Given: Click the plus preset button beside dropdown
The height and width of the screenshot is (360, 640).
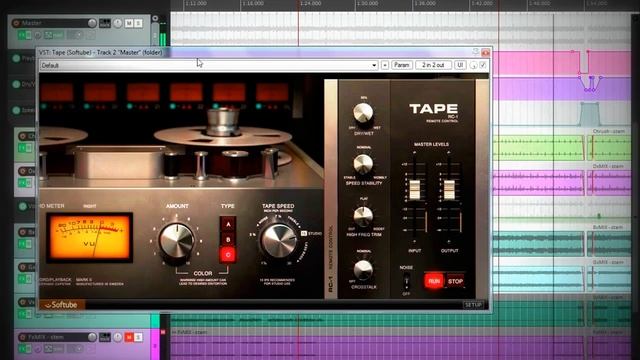Looking at the screenshot, I should (385, 65).
